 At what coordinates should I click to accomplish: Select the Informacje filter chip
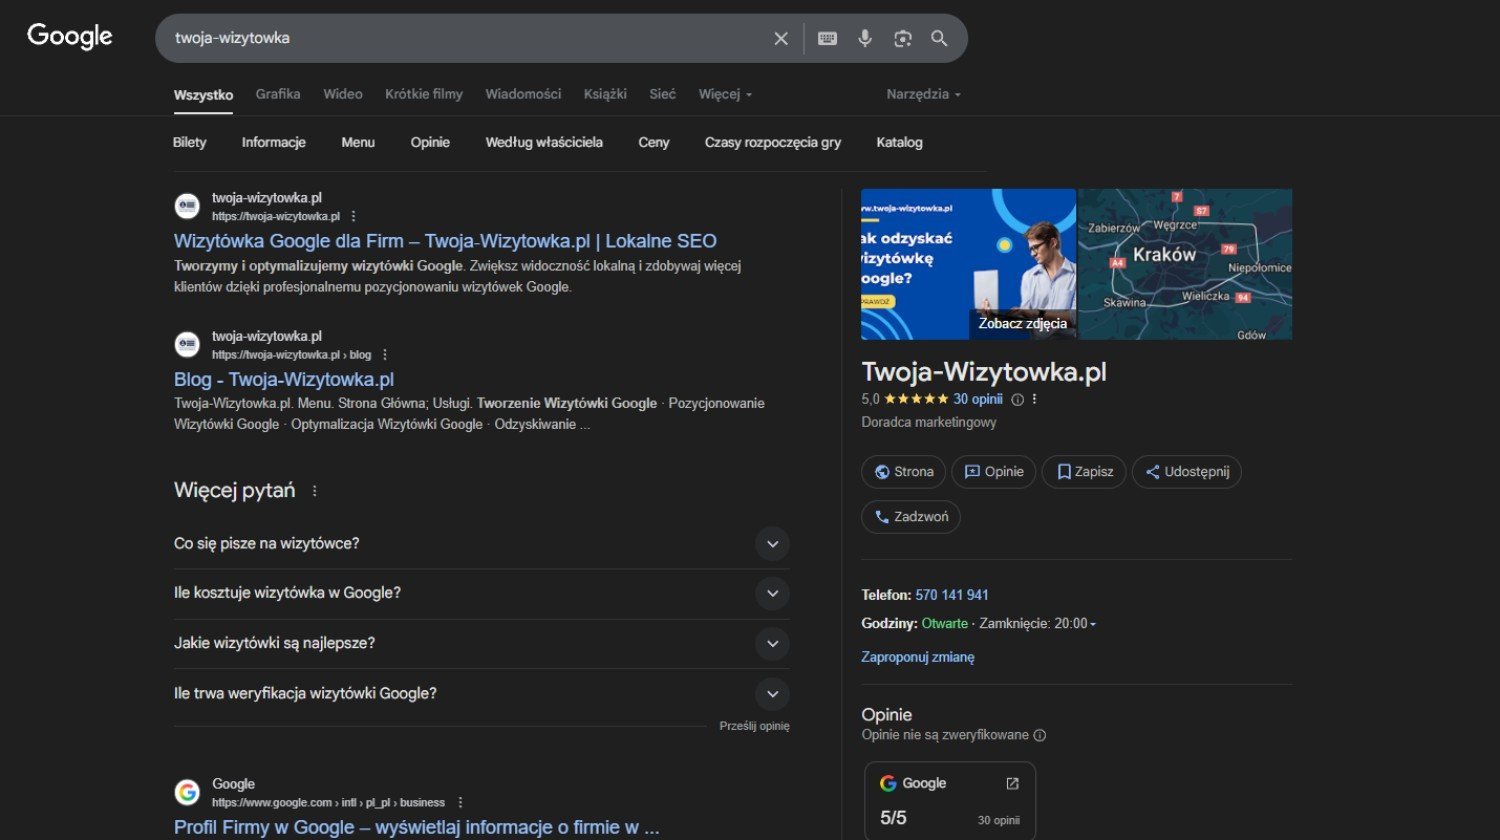point(273,142)
